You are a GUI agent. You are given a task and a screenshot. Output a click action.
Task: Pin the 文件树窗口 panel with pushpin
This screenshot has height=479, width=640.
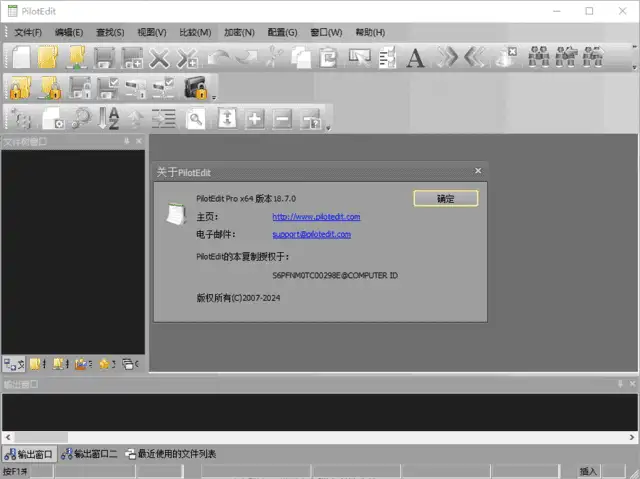[127, 141]
